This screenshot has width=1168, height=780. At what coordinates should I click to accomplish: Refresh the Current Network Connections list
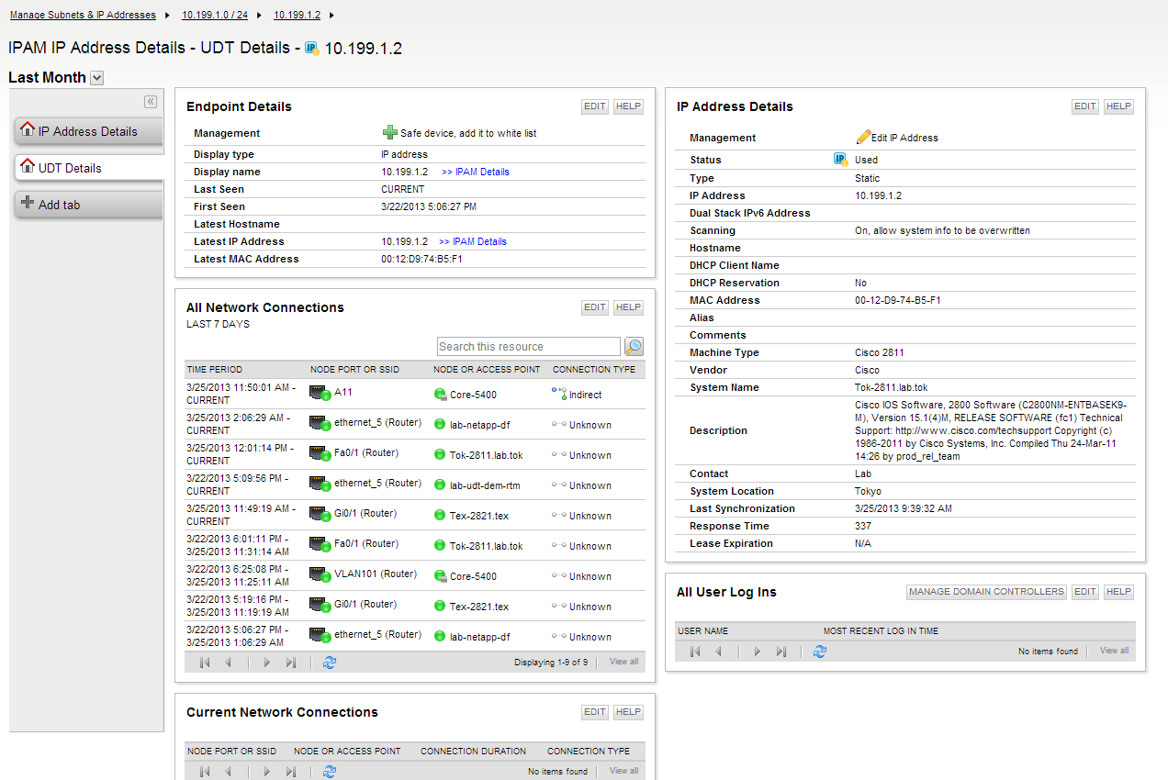pyautogui.click(x=329, y=772)
